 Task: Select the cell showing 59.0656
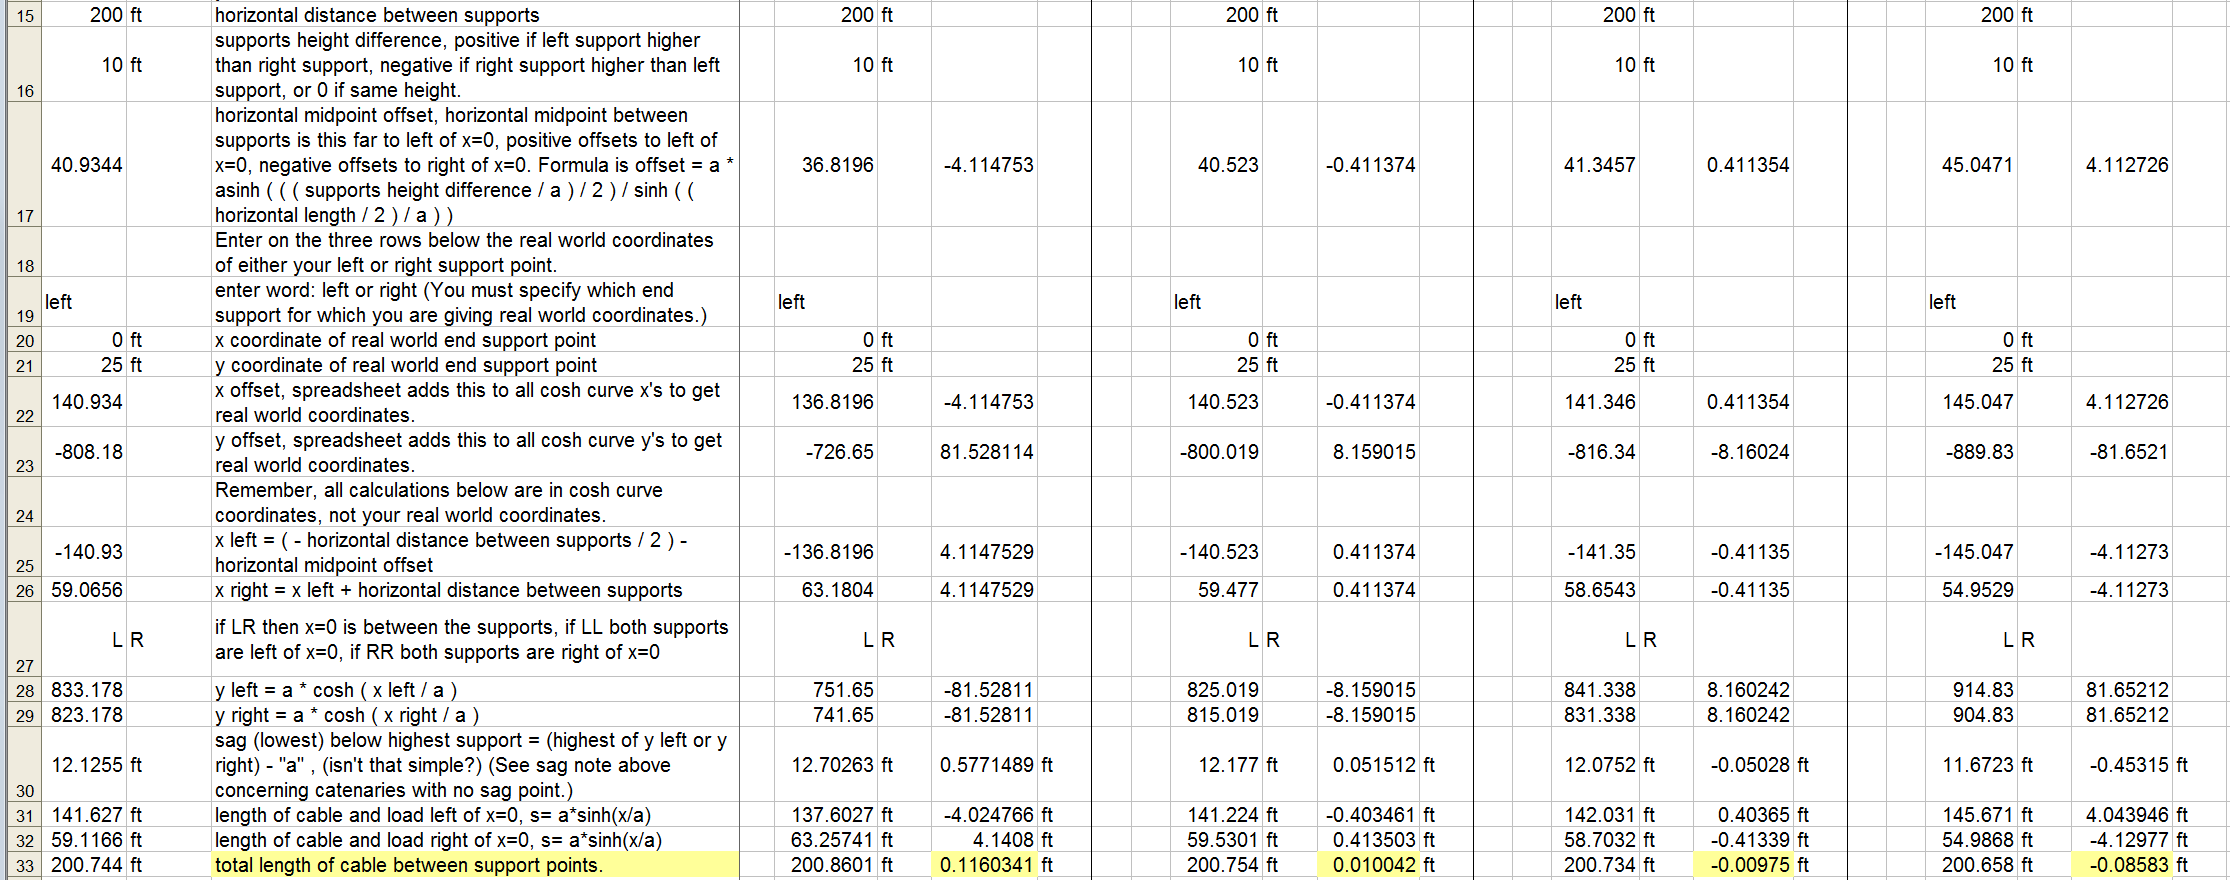pos(86,590)
